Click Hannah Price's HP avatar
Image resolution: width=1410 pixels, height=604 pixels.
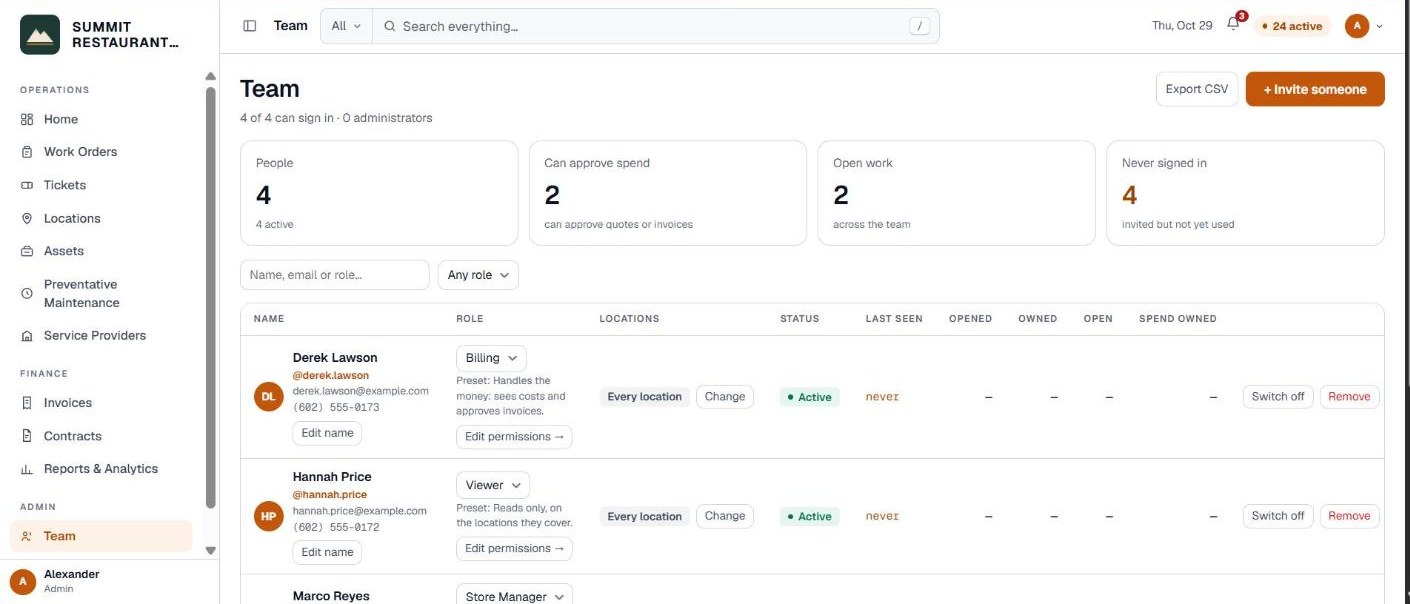pos(268,516)
